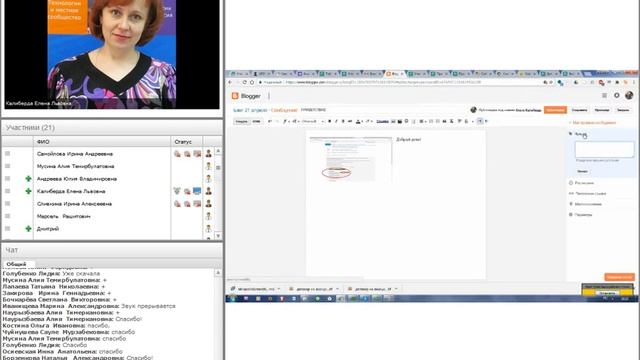Open dropdown arrow of first download item
The image size is (640, 360).
click(x=279, y=289)
